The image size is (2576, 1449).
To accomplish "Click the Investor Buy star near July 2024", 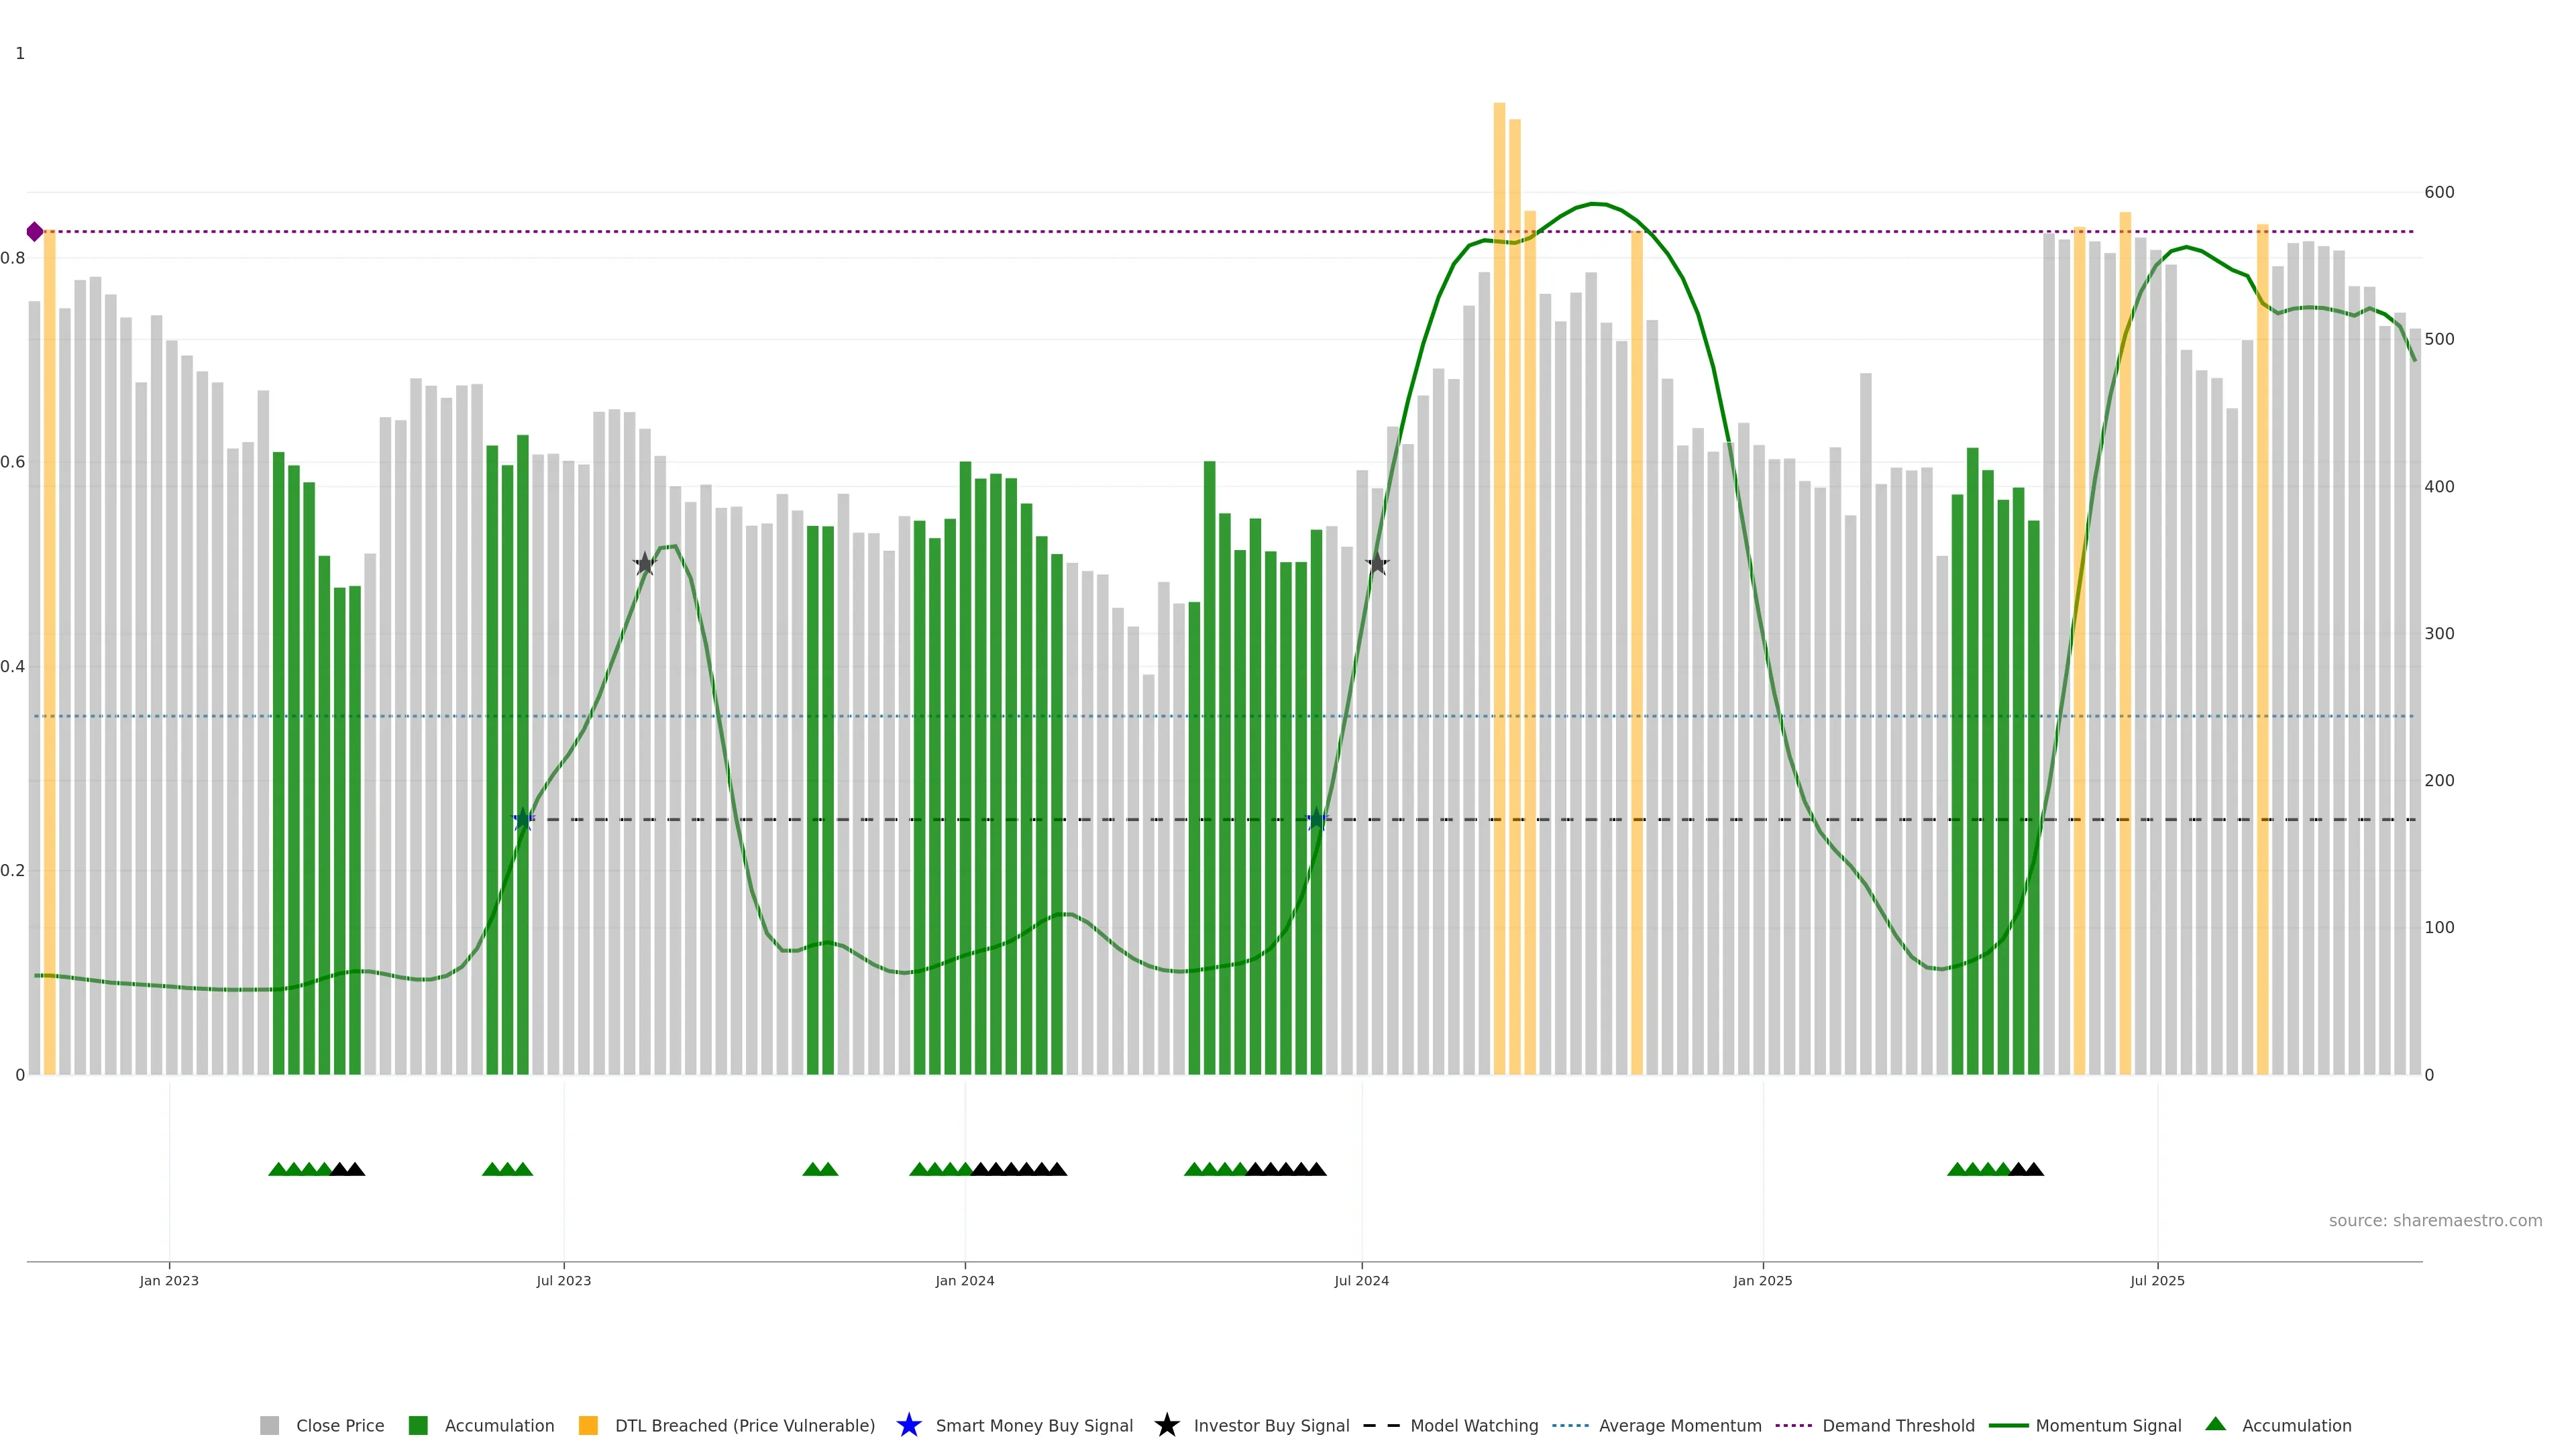I will pos(1377,563).
